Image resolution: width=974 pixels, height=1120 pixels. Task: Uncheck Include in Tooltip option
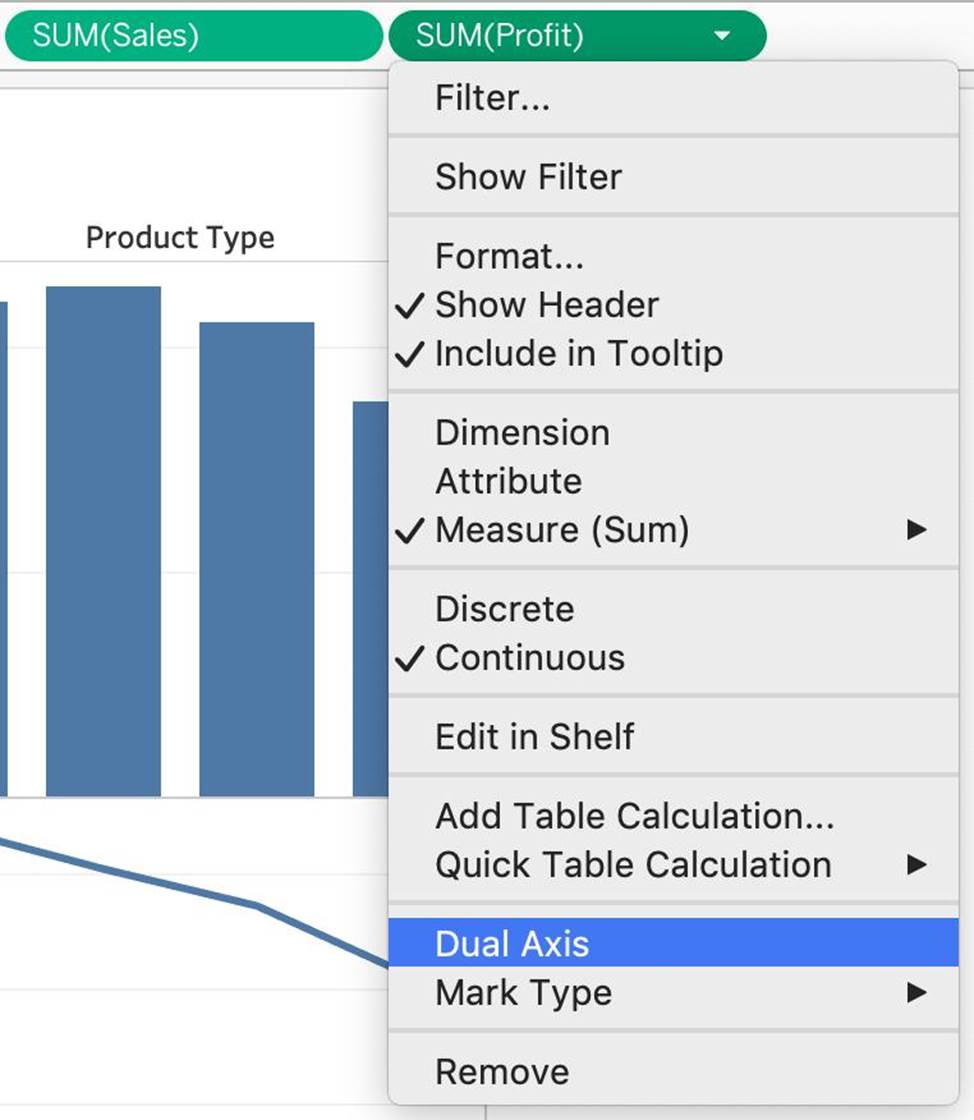(578, 354)
